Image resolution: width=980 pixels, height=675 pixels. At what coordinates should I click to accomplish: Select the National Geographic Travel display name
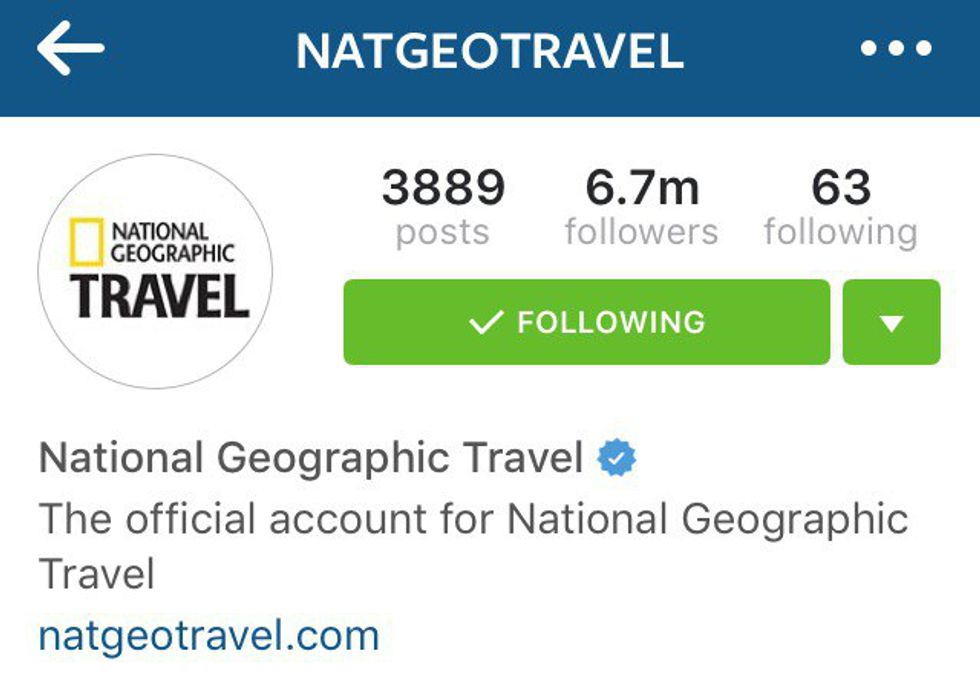pyautogui.click(x=311, y=458)
